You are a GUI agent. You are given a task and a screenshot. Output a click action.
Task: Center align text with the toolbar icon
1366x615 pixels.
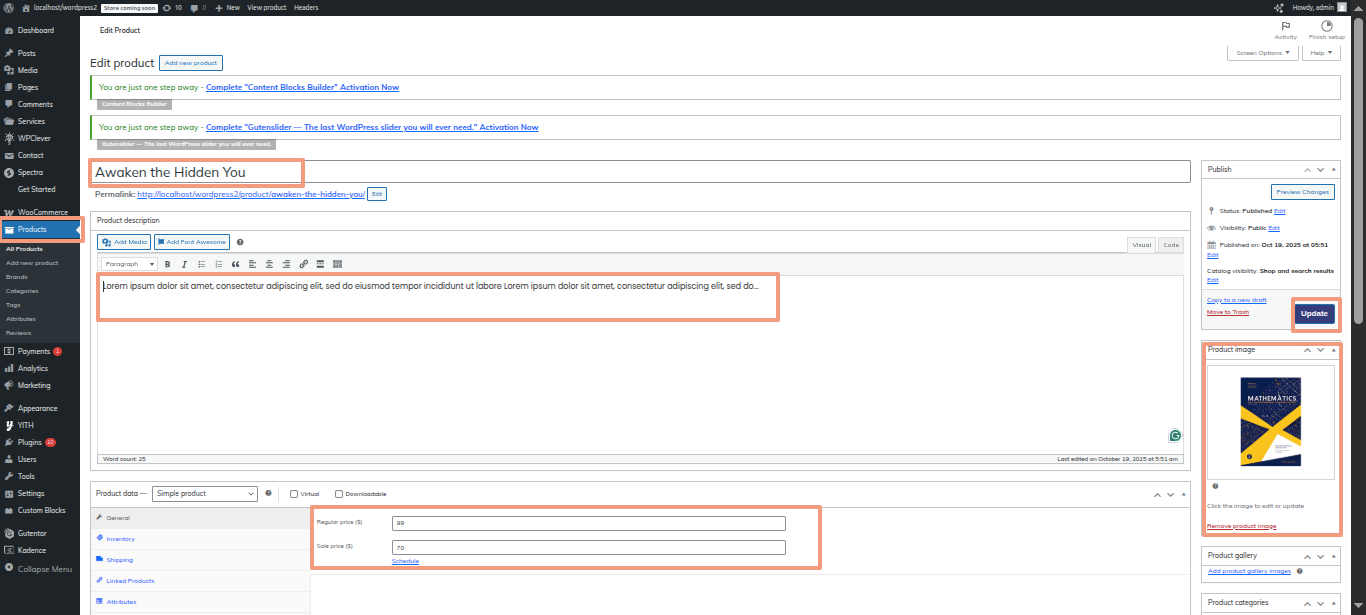[x=269, y=264]
